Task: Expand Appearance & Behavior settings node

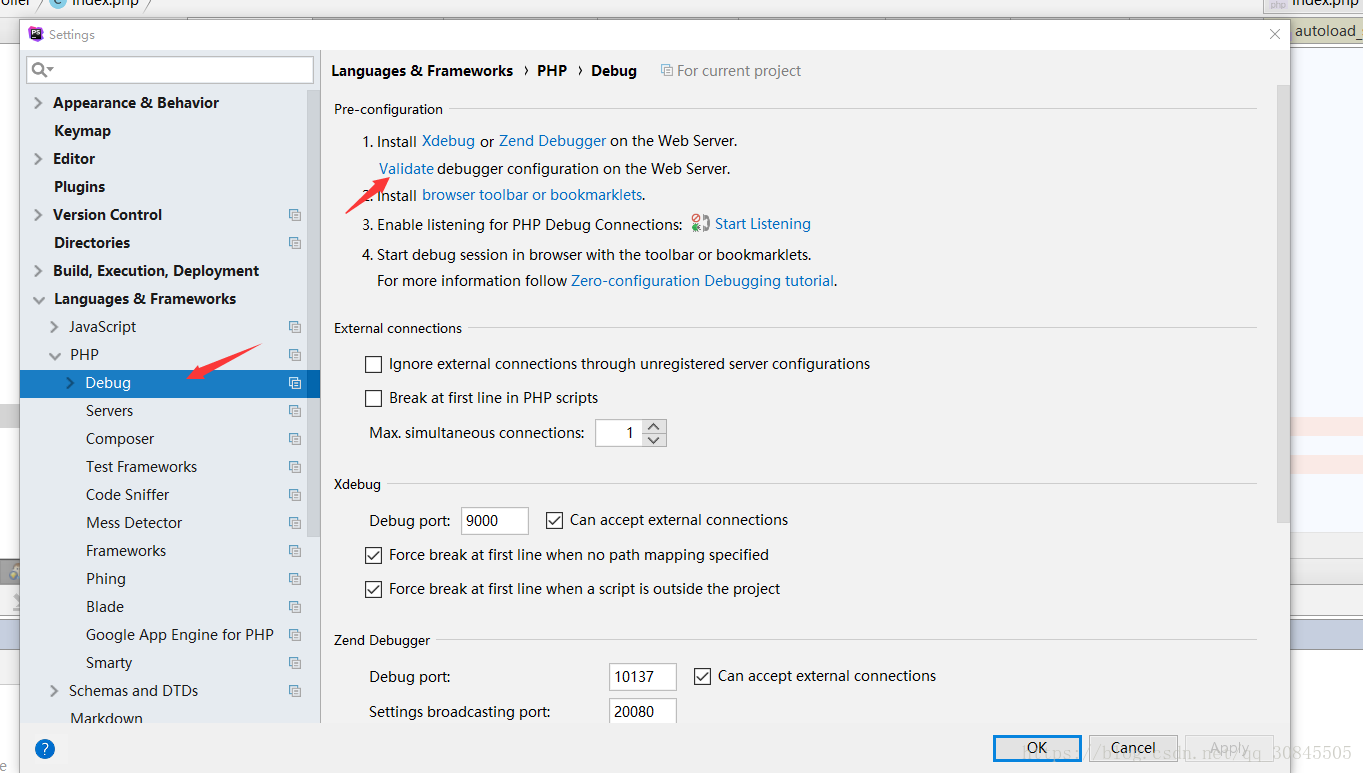Action: click(38, 103)
